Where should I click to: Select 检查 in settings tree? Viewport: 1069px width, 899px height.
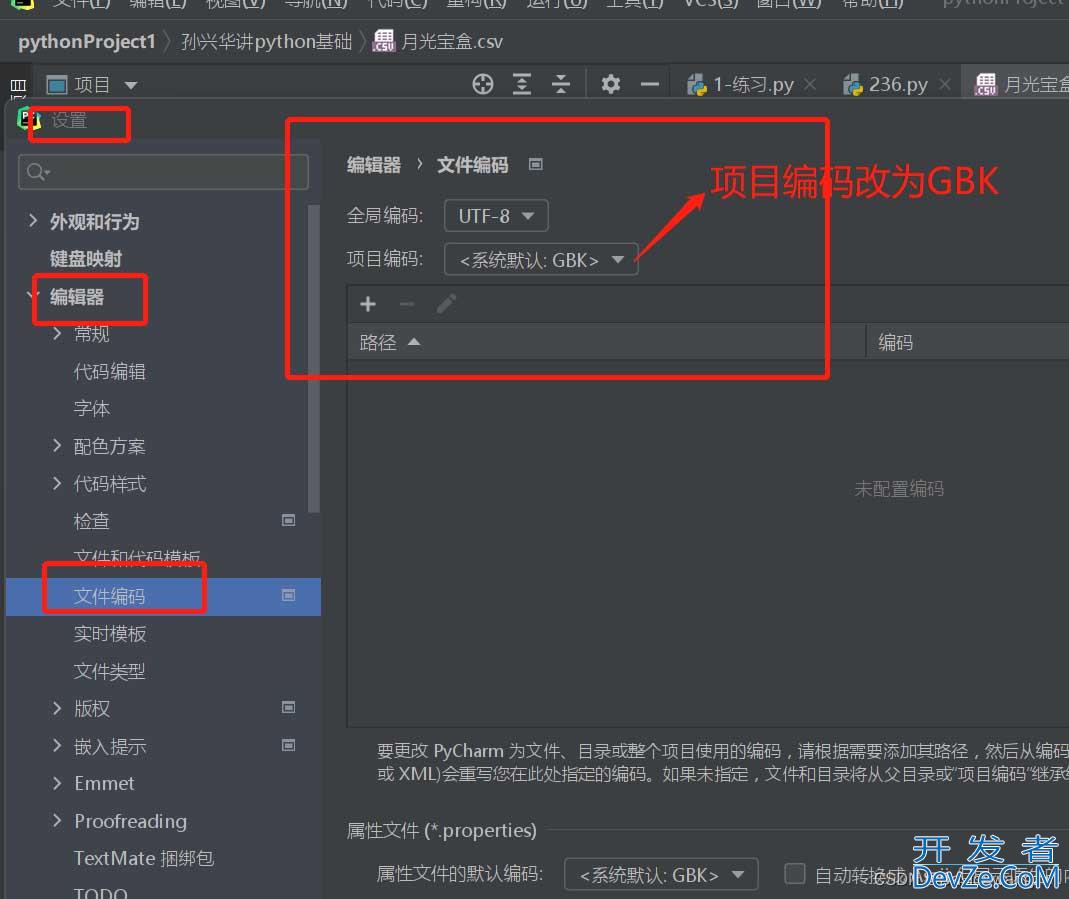tap(91, 521)
